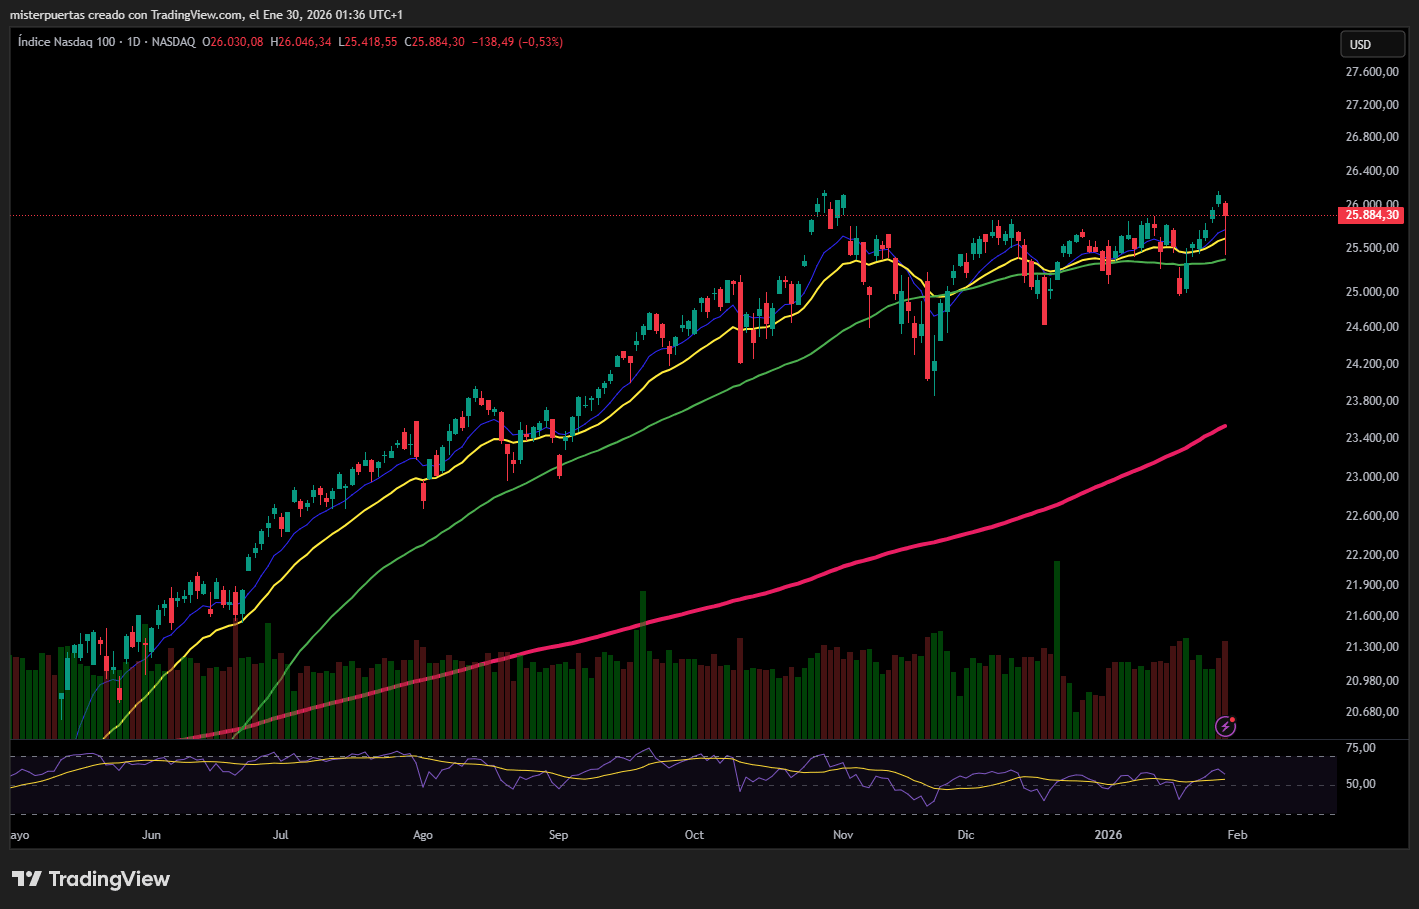The image size is (1419, 909).
Task: Click the 25.000,00 price axis label
Action: pyautogui.click(x=1372, y=292)
